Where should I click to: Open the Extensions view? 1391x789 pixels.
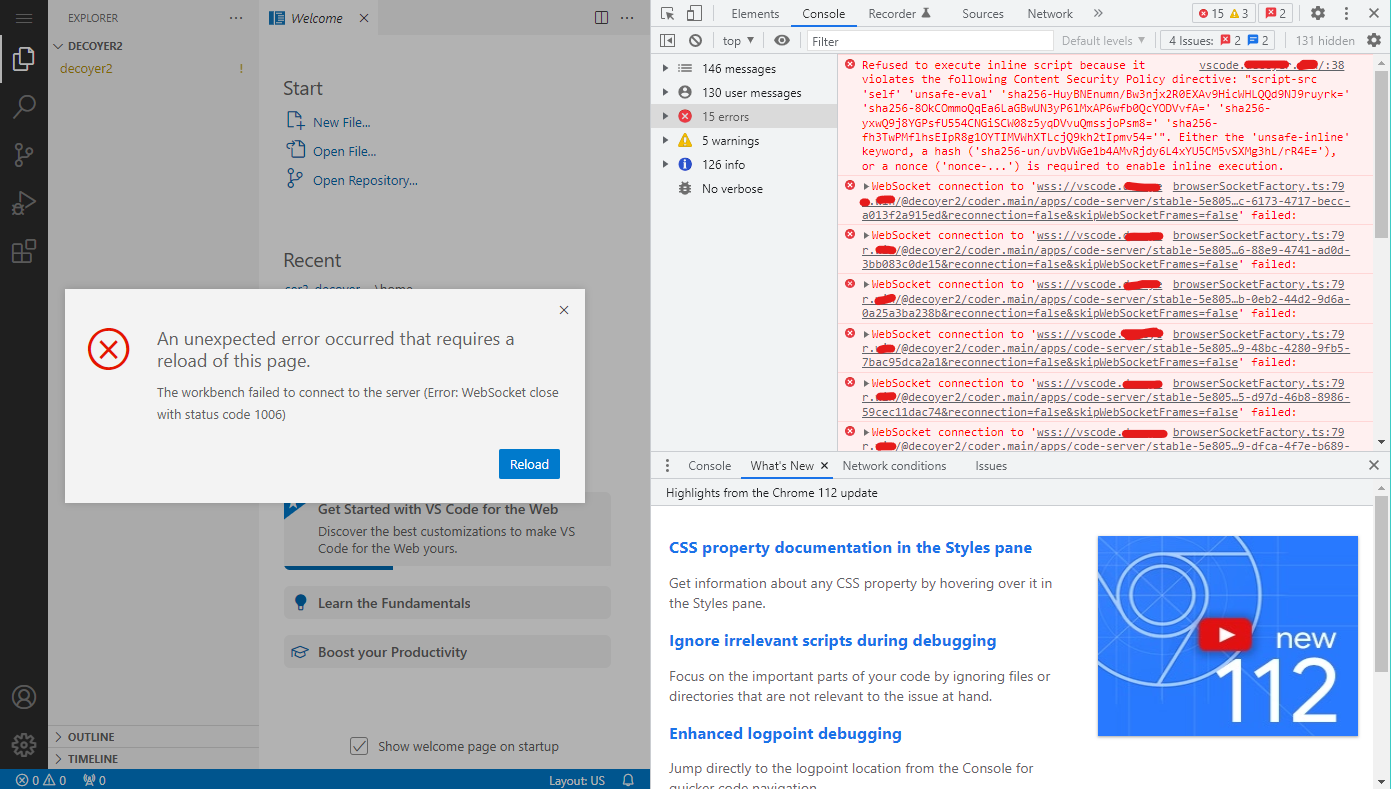24,251
